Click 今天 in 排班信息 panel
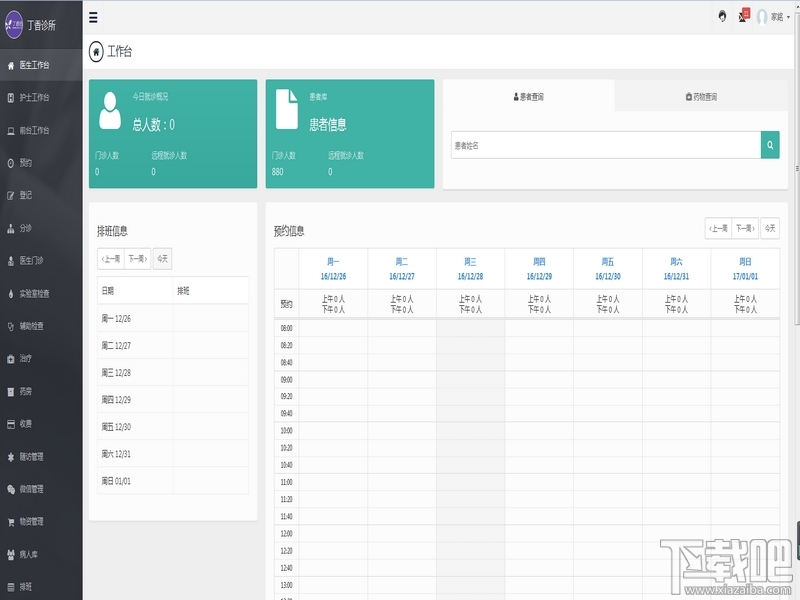Screen dimensions: 800x600 (x=162, y=259)
